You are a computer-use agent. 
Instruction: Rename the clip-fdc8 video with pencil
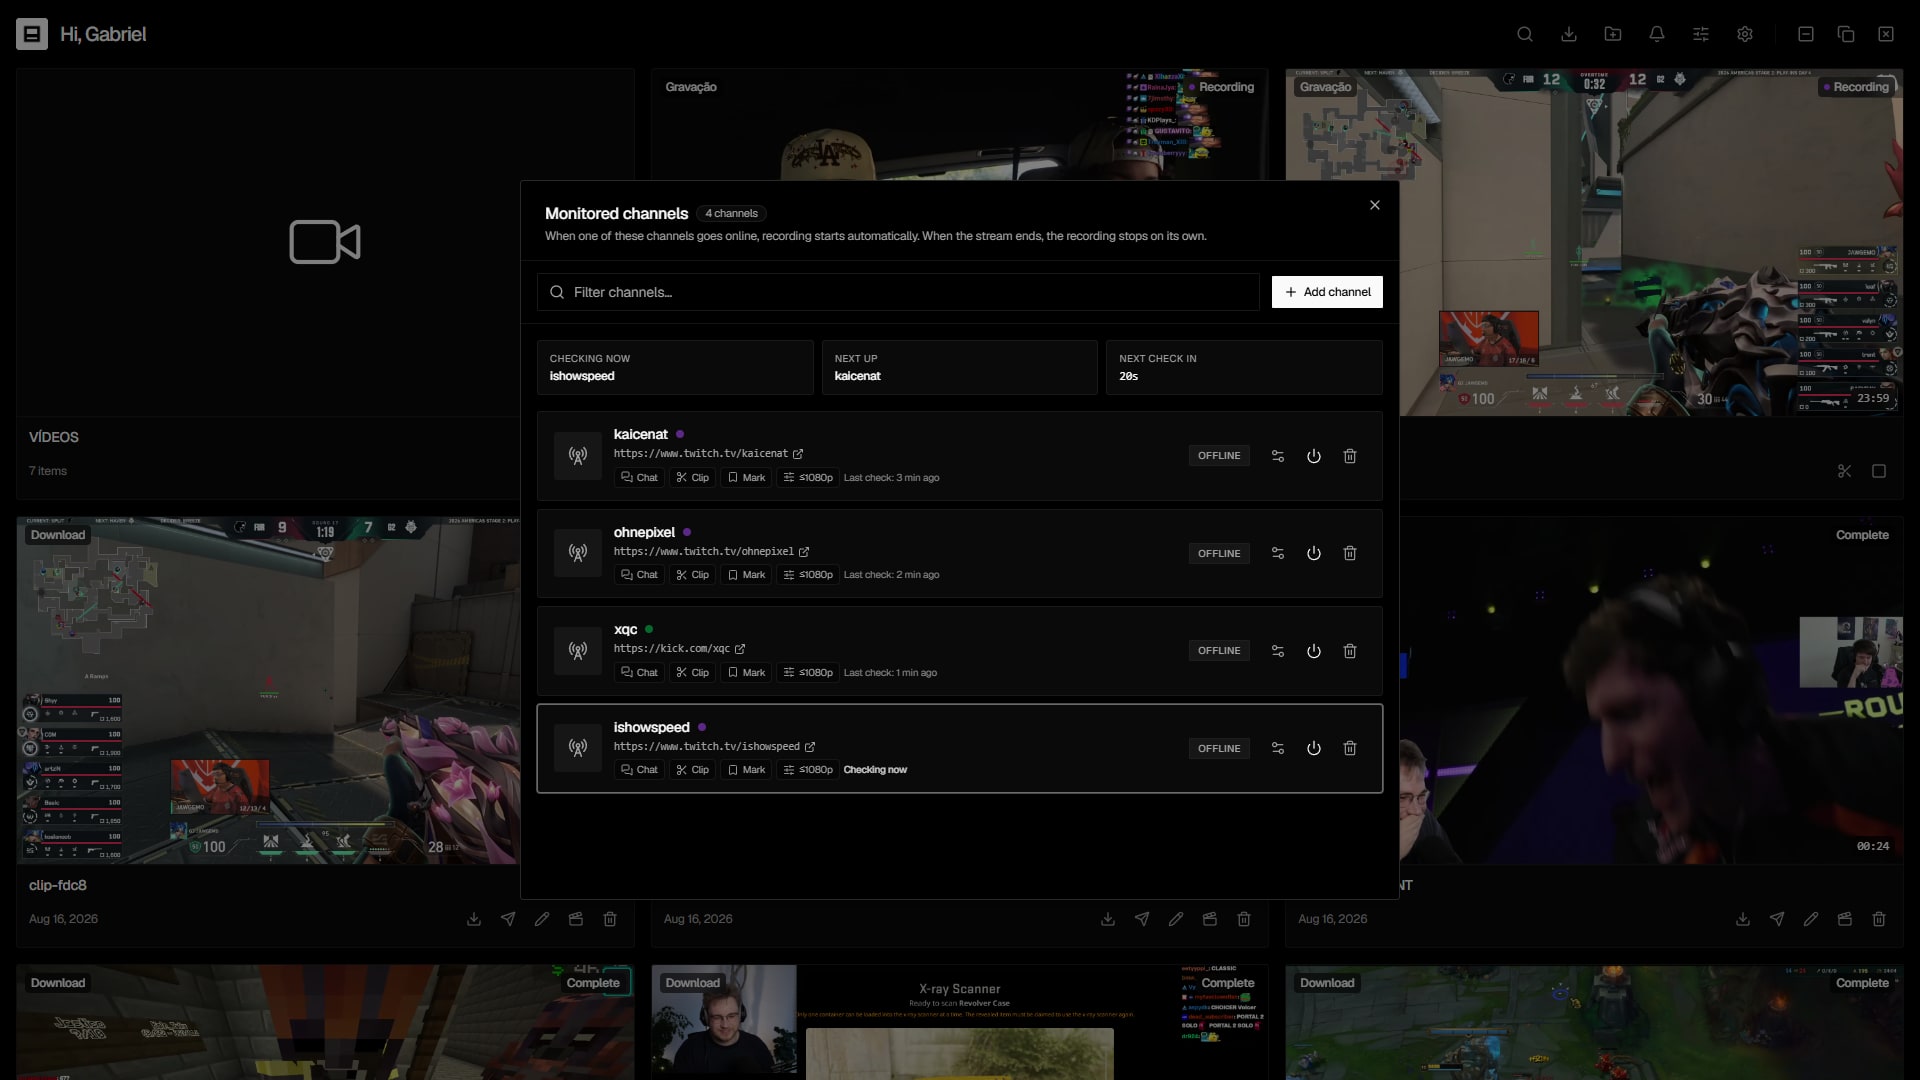click(542, 919)
